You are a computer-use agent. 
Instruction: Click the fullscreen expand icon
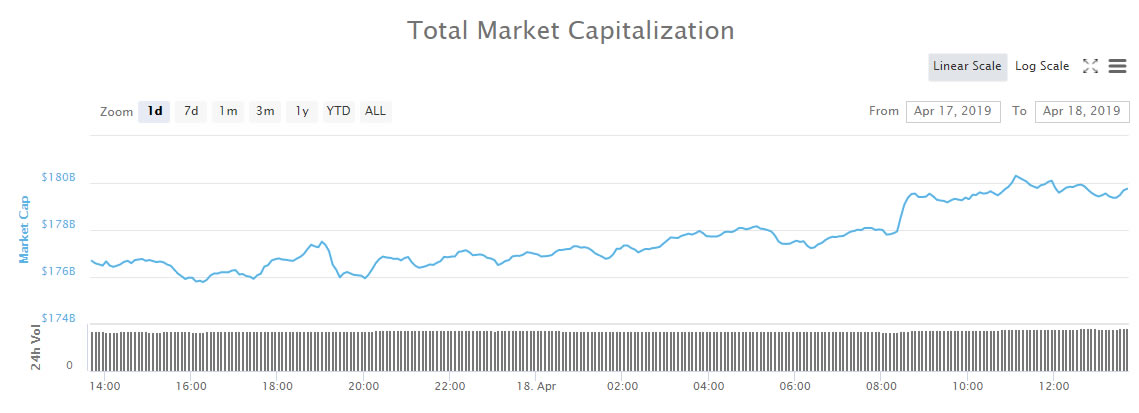pyautogui.click(x=1090, y=66)
